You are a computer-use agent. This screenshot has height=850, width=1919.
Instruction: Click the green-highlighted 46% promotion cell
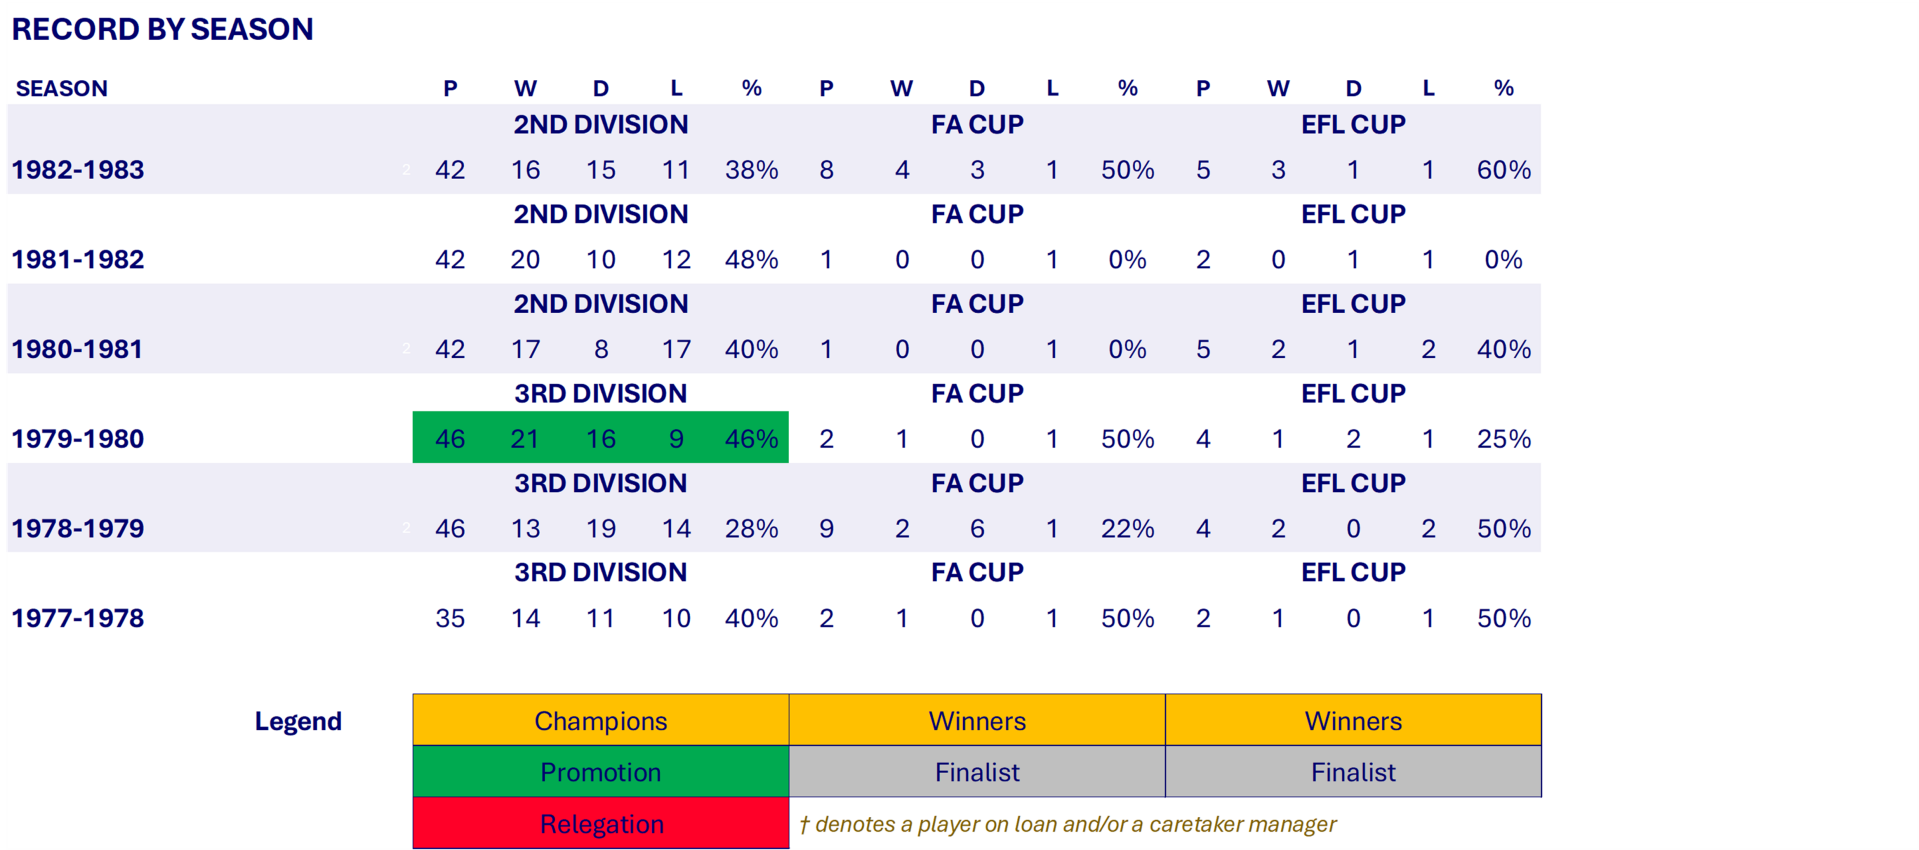[751, 439]
